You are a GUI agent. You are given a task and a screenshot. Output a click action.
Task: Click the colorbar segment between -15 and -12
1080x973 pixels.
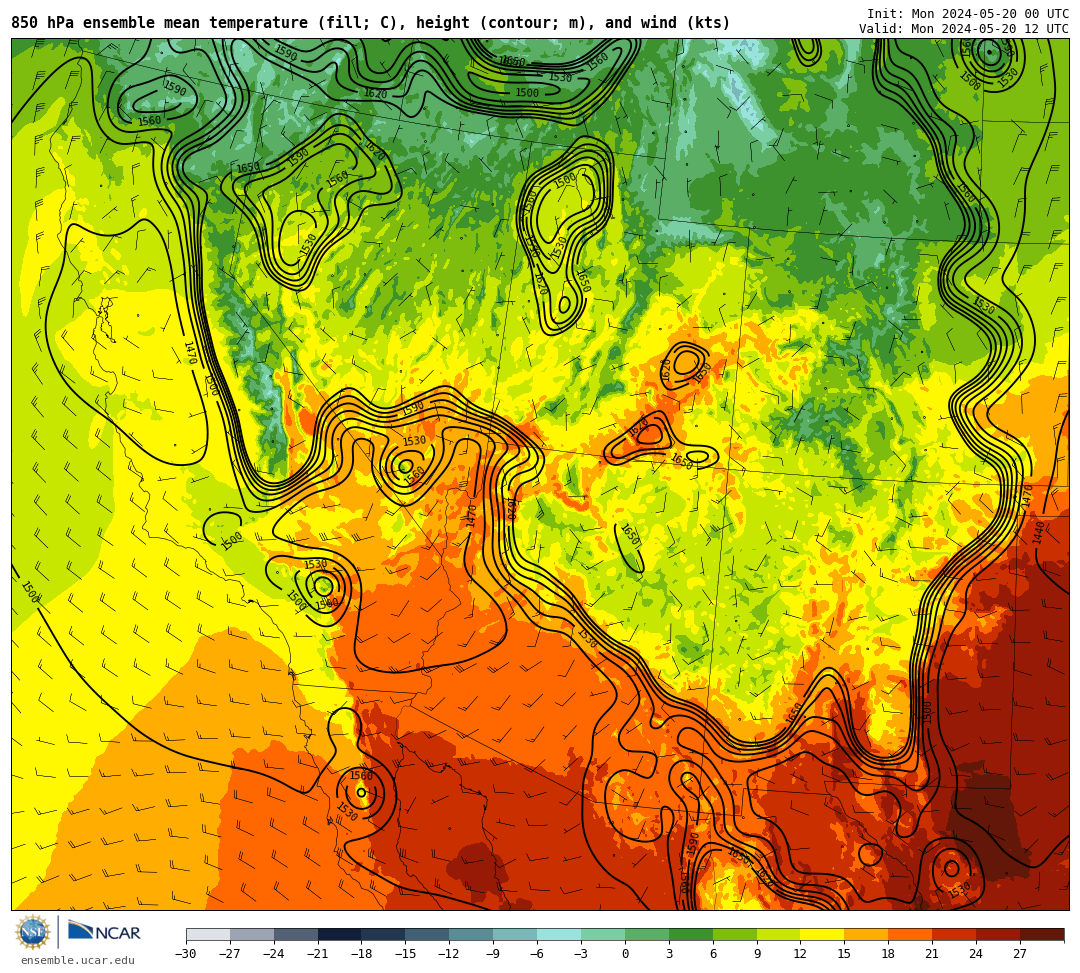[427, 934]
